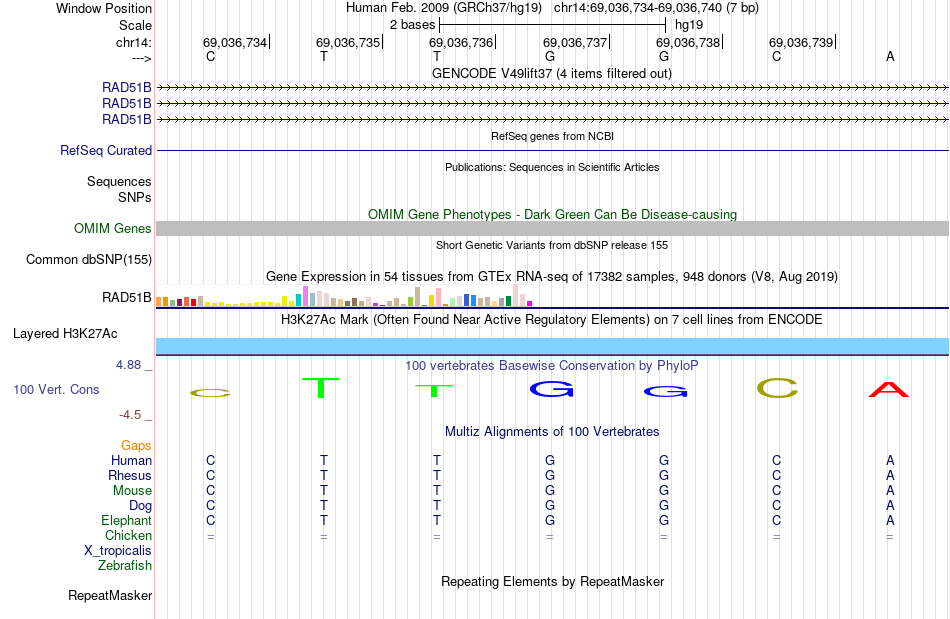Click the Window Position track label

(x=104, y=8)
